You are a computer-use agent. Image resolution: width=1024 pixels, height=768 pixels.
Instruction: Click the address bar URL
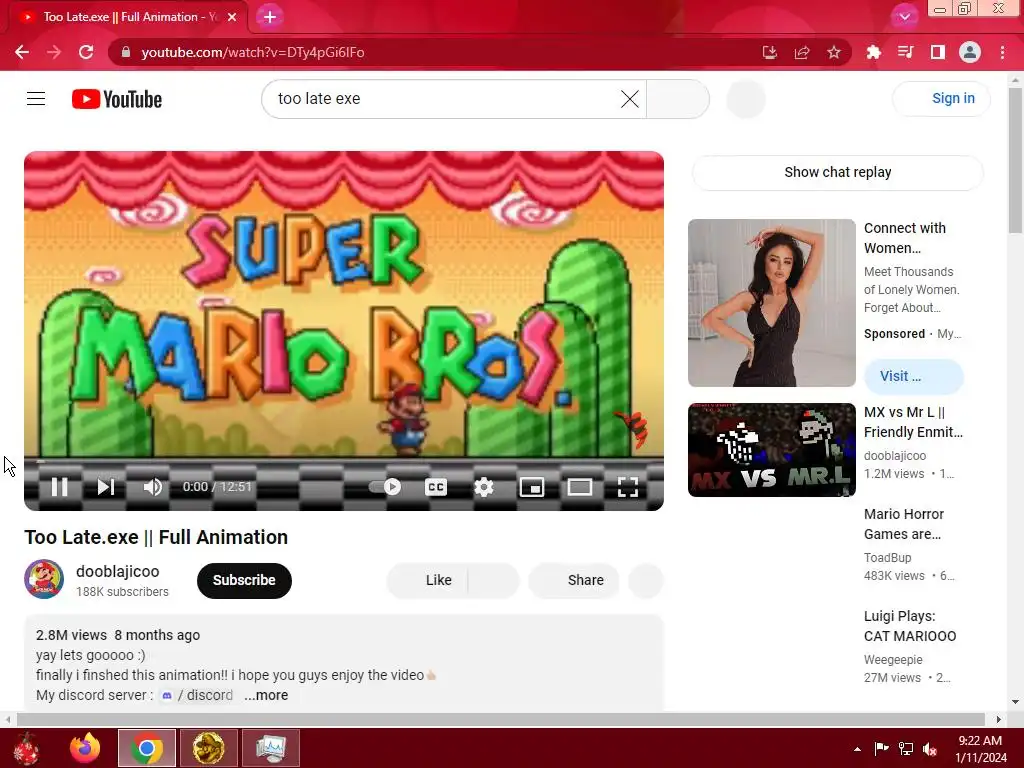point(253,52)
